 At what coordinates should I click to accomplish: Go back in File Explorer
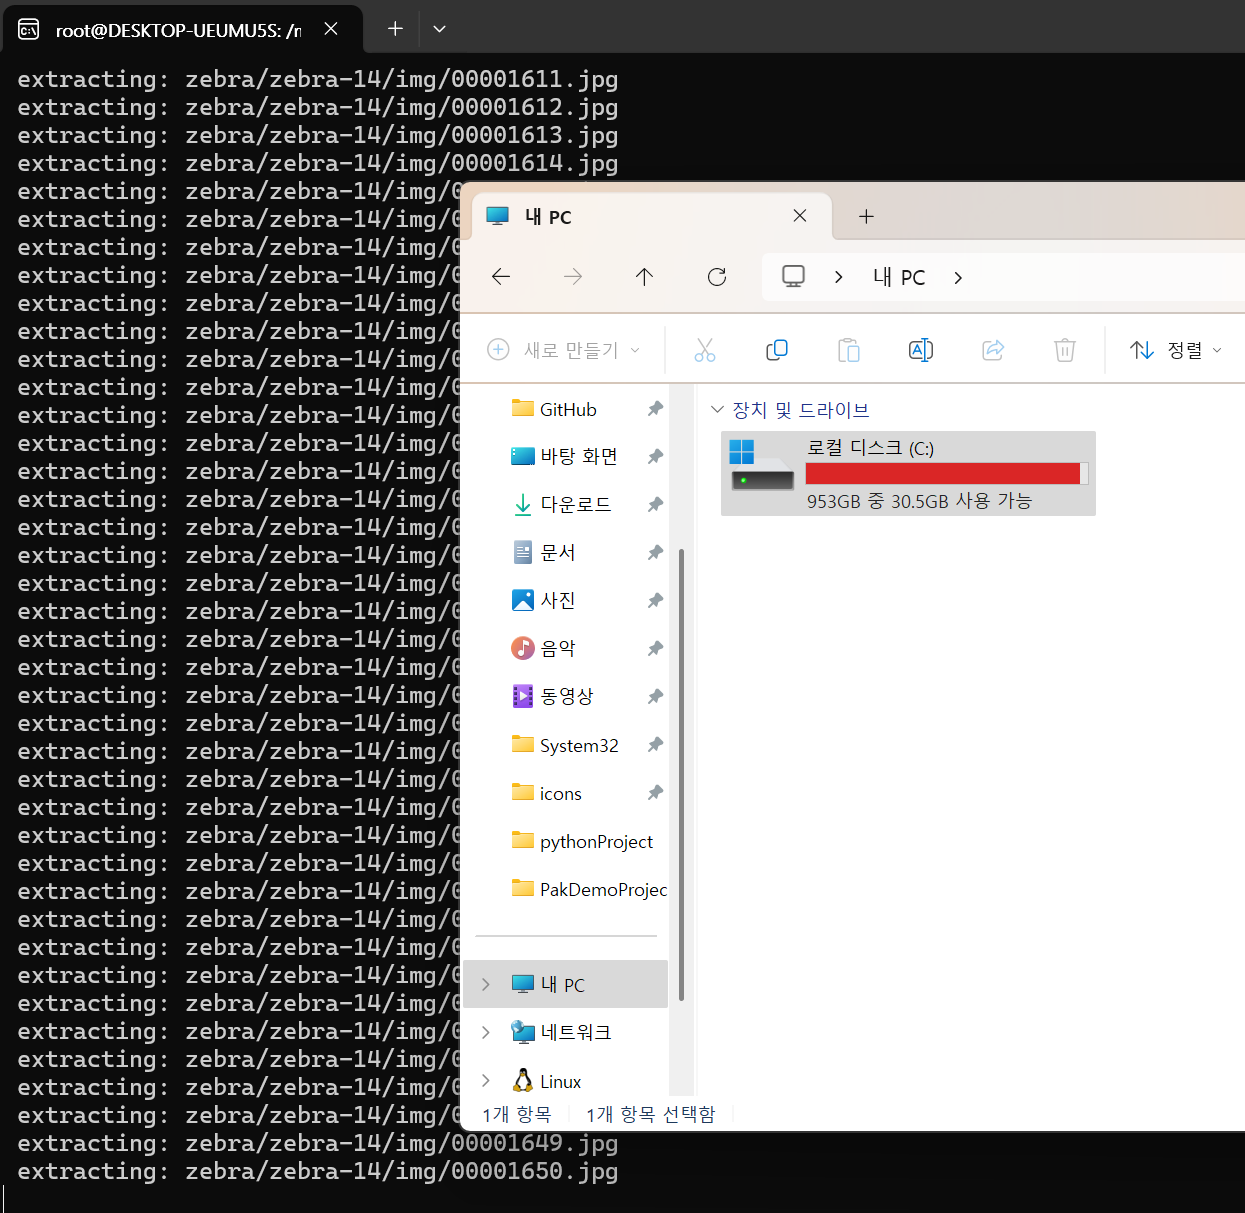(x=501, y=277)
